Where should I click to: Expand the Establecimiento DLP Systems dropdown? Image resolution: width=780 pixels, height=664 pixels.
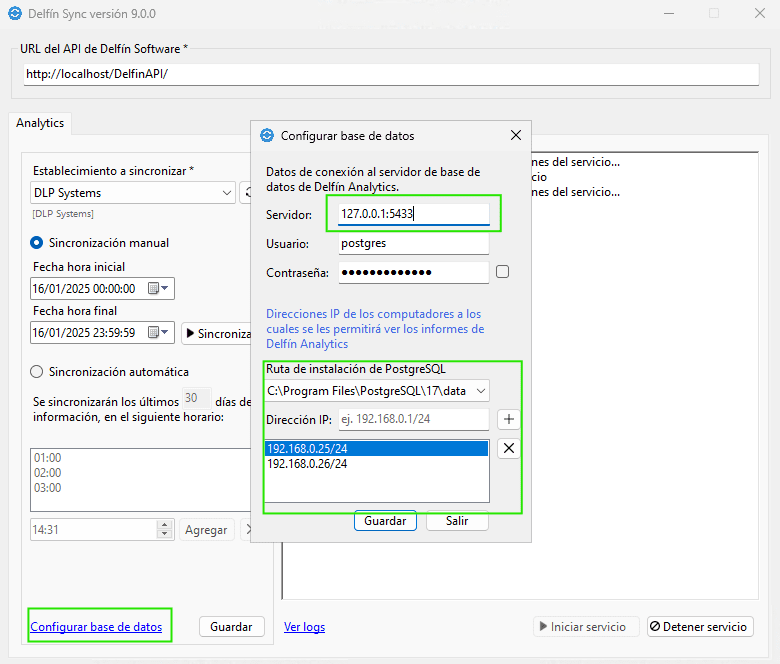(227, 193)
